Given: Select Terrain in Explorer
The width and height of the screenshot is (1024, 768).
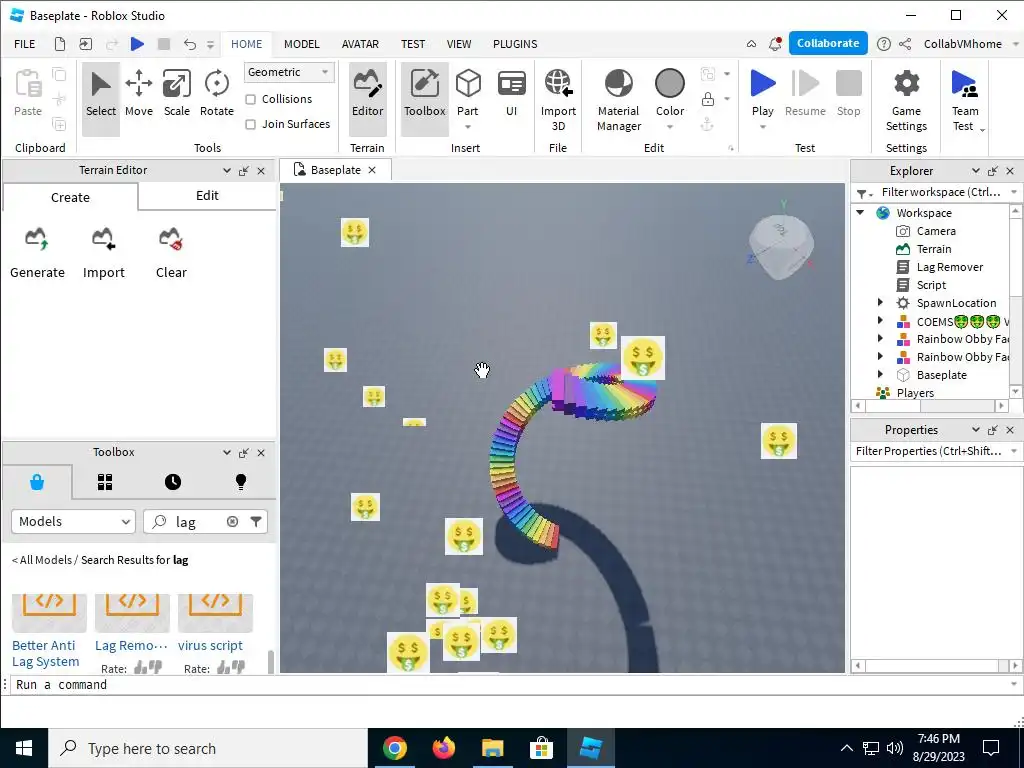Looking at the screenshot, I should pos(933,249).
